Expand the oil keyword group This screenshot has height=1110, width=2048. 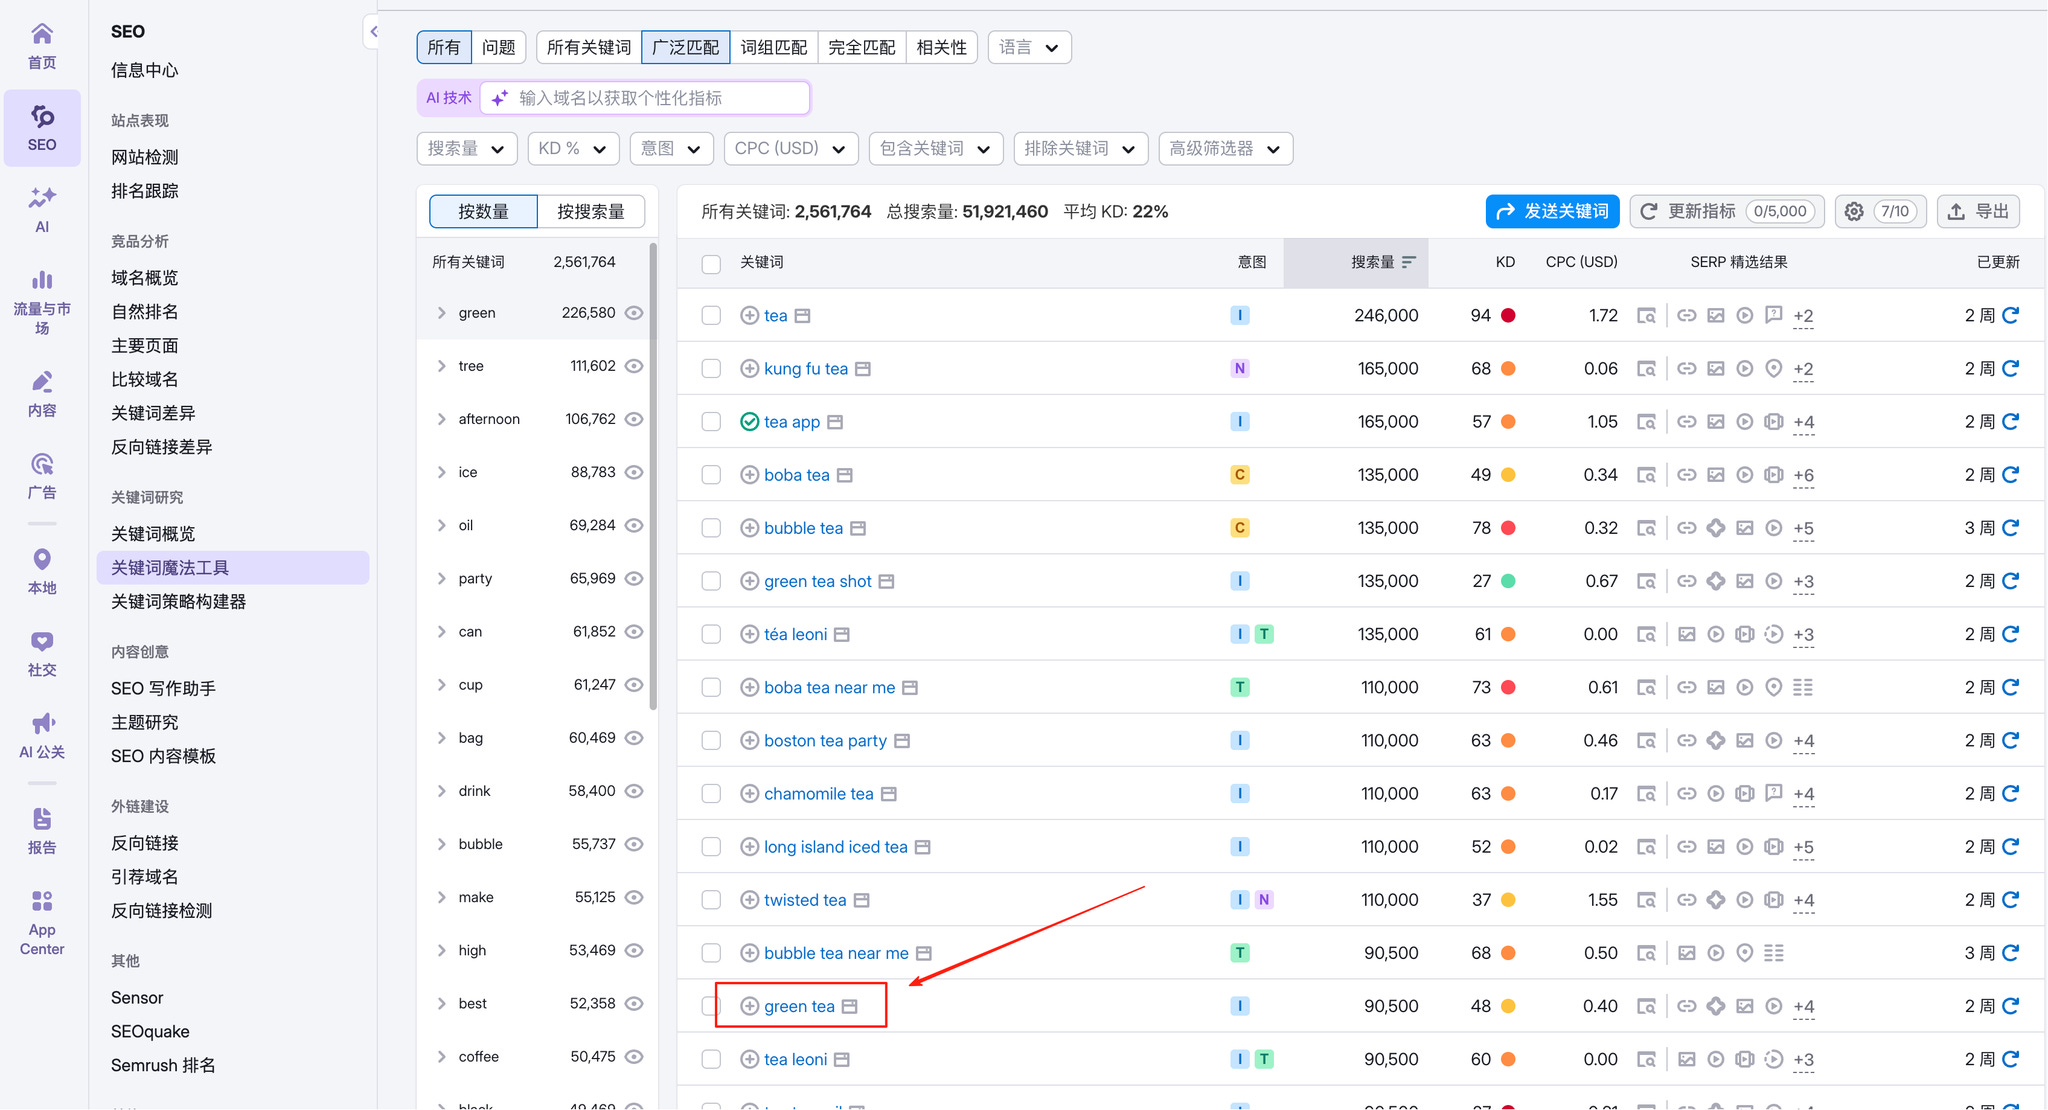[x=441, y=525]
